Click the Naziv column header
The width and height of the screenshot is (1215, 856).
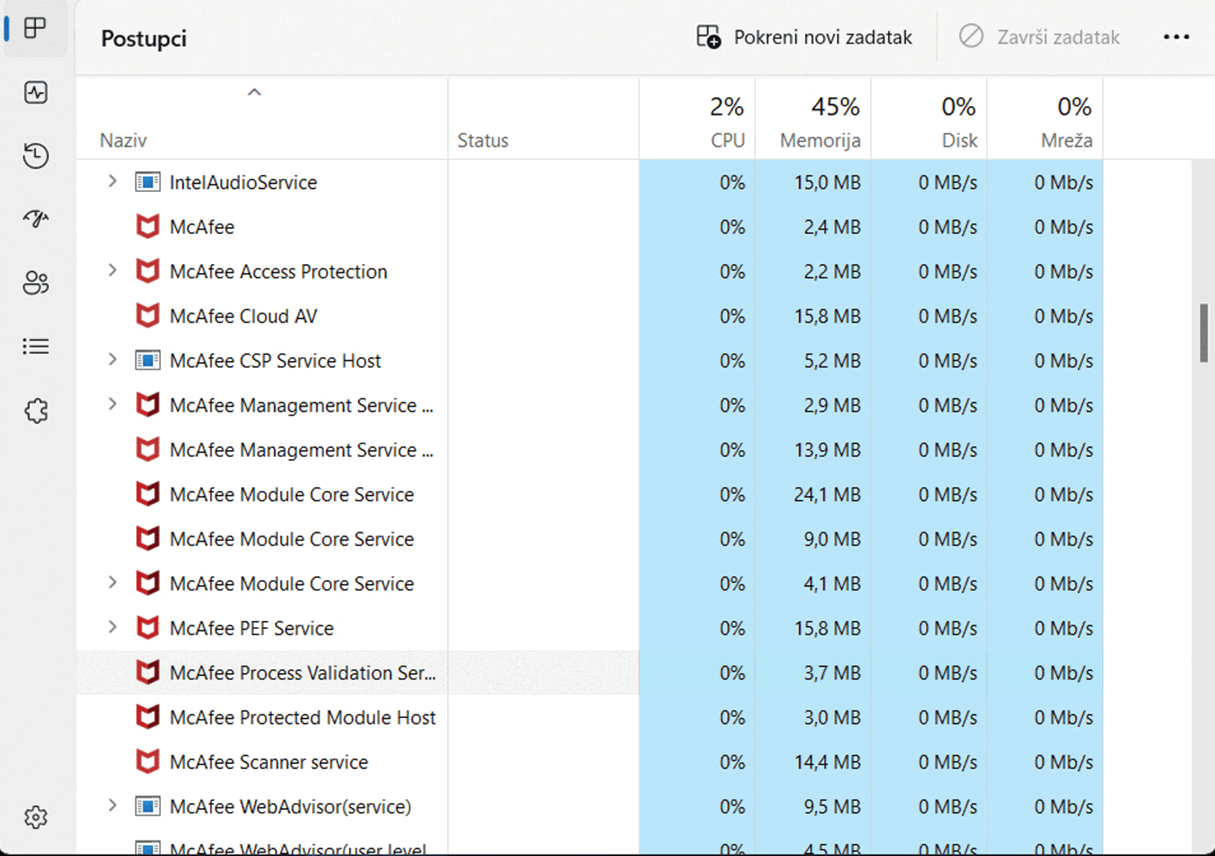click(123, 140)
